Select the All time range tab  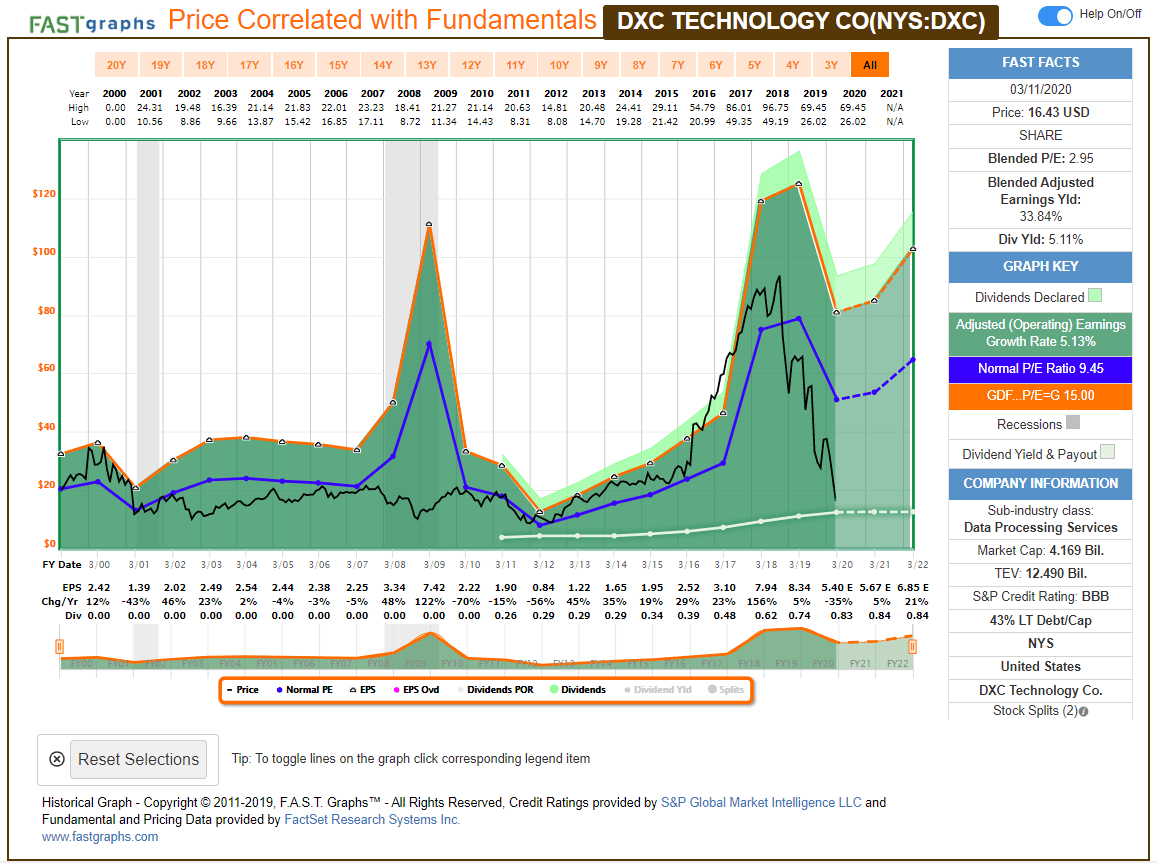point(869,63)
